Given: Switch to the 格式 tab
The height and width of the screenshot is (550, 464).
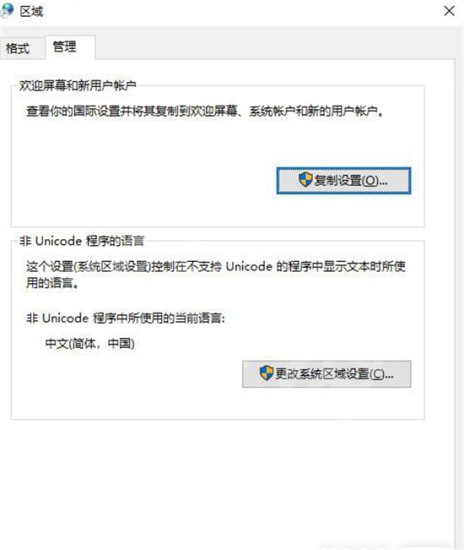Looking at the screenshot, I should tap(18, 48).
